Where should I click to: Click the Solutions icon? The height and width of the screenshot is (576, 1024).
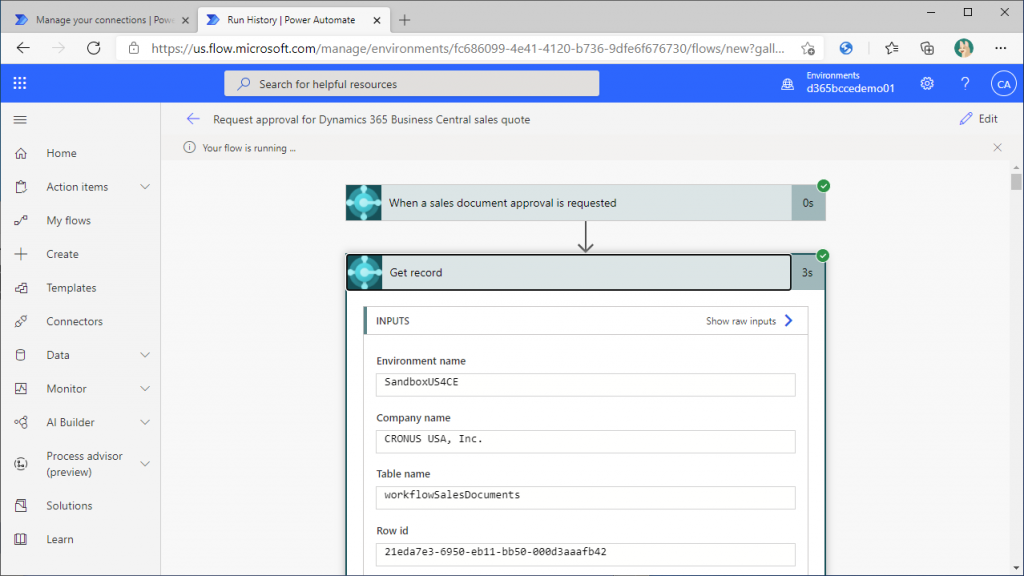tap(21, 505)
